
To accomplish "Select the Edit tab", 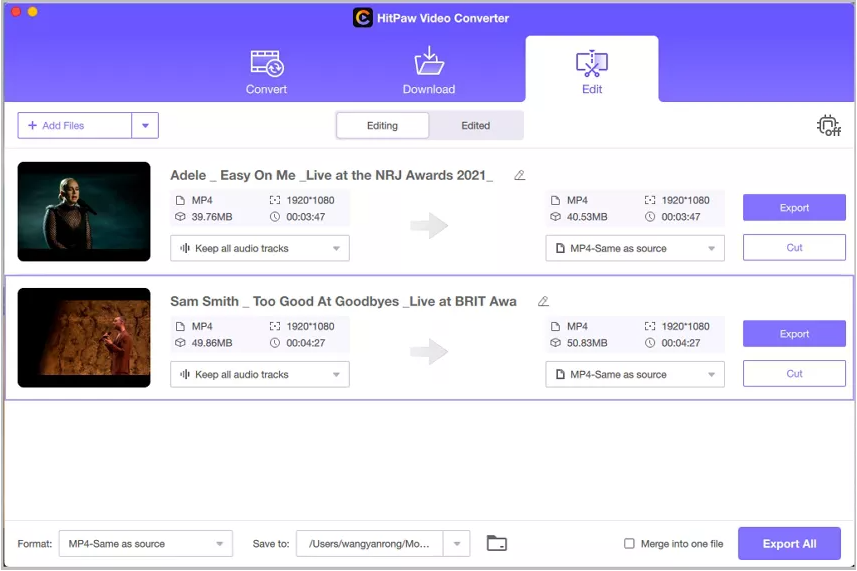I will 592,70.
